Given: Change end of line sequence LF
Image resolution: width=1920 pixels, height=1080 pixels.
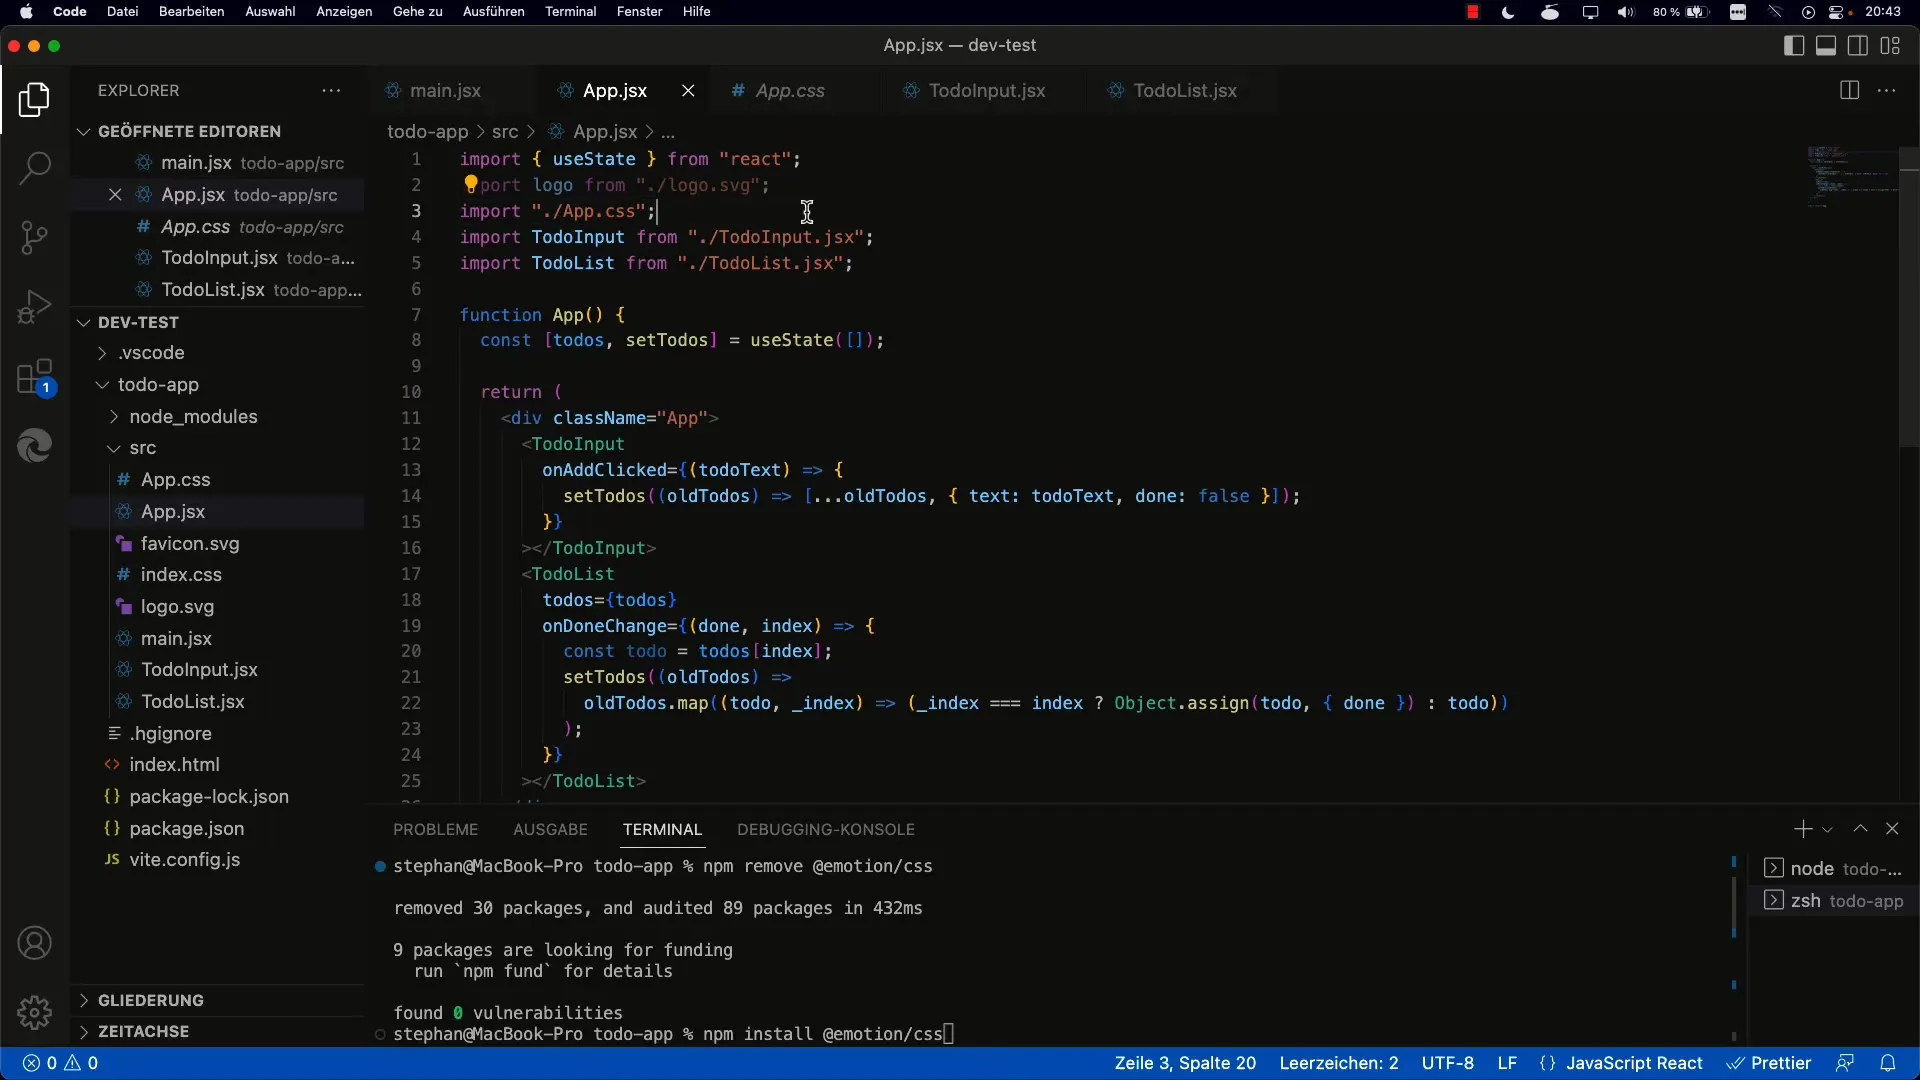Looking at the screenshot, I should 1507,1063.
